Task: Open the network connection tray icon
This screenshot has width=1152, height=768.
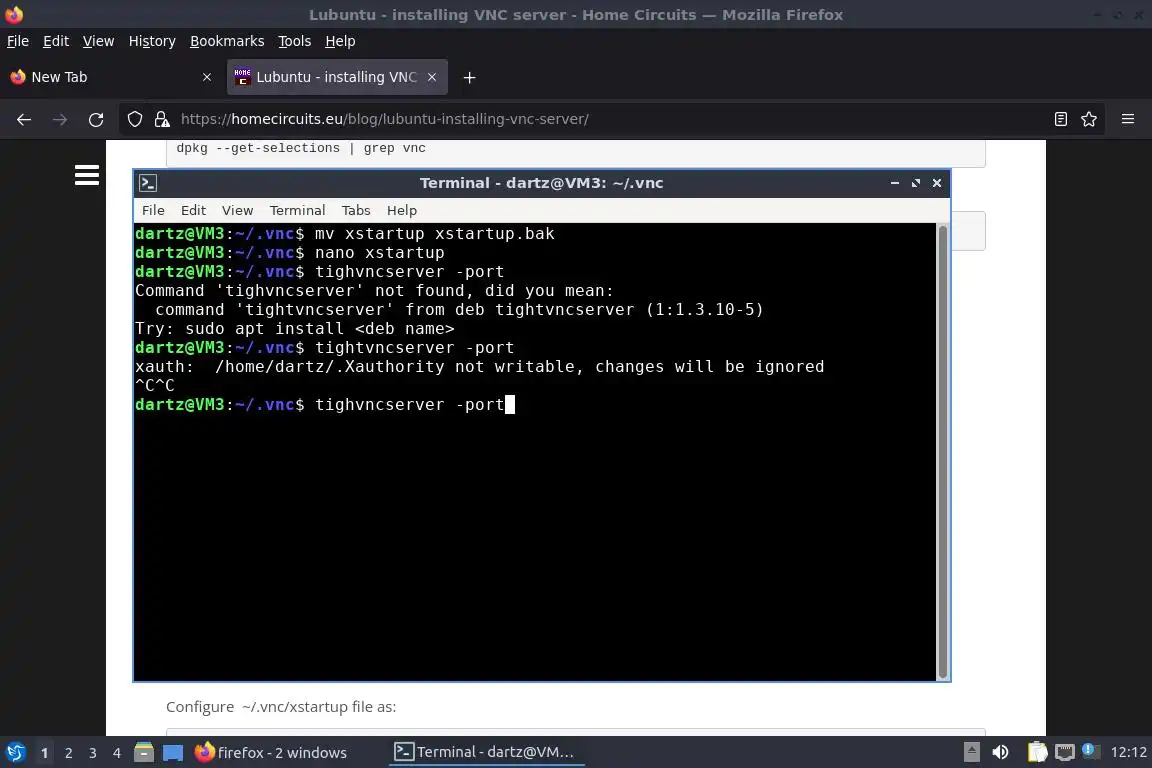Action: tap(1064, 753)
